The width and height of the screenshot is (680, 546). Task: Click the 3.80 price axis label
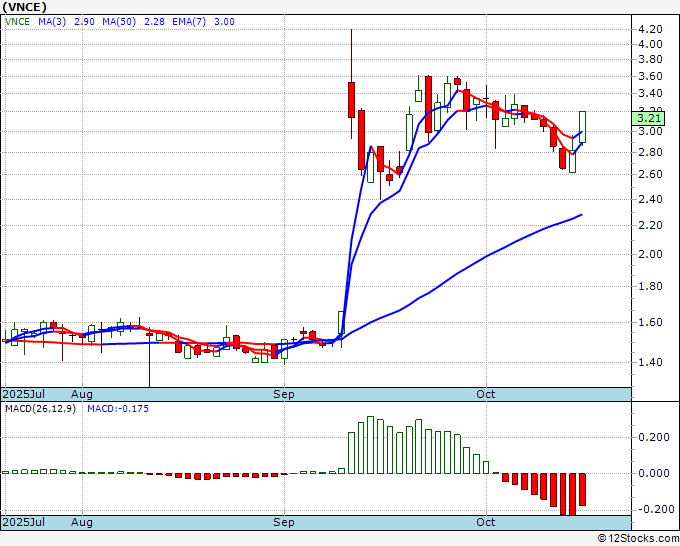pos(651,59)
